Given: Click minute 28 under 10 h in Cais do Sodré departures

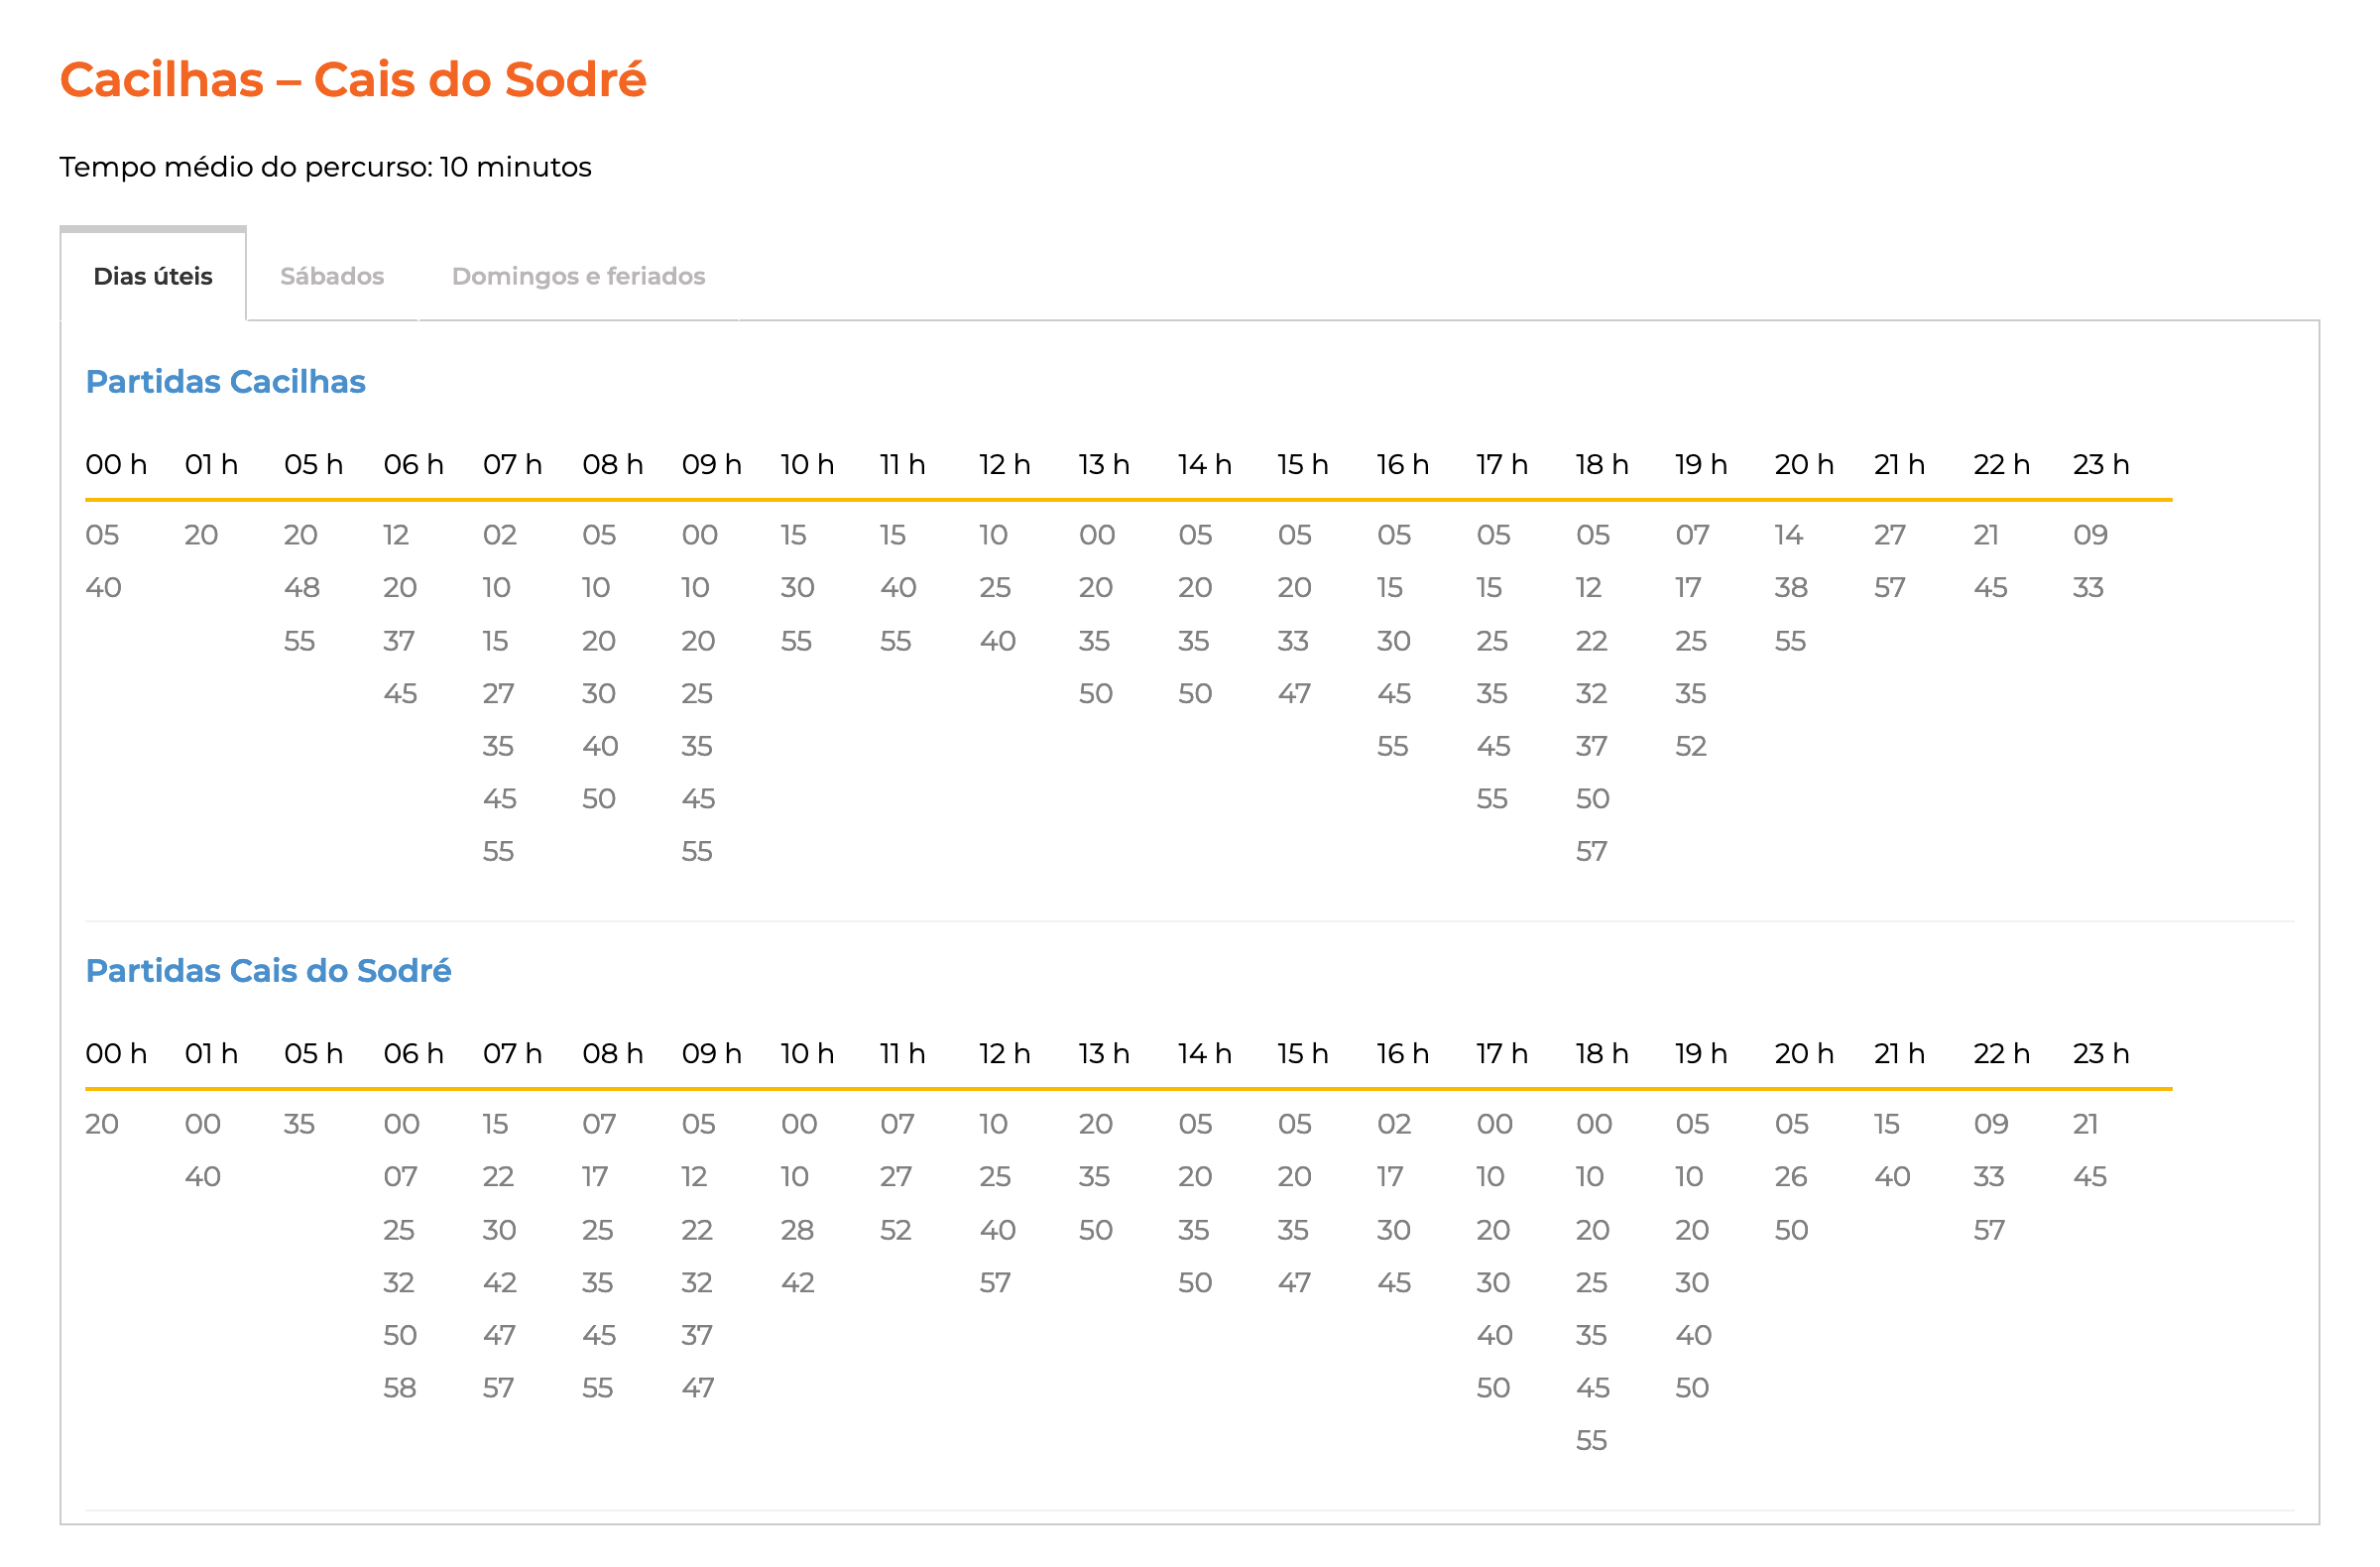Looking at the screenshot, I should coord(797,1230).
